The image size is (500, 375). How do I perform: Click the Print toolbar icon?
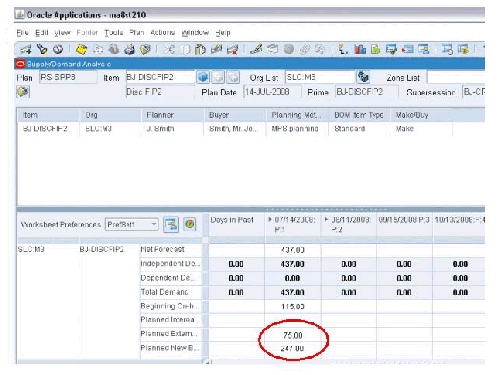[129, 50]
